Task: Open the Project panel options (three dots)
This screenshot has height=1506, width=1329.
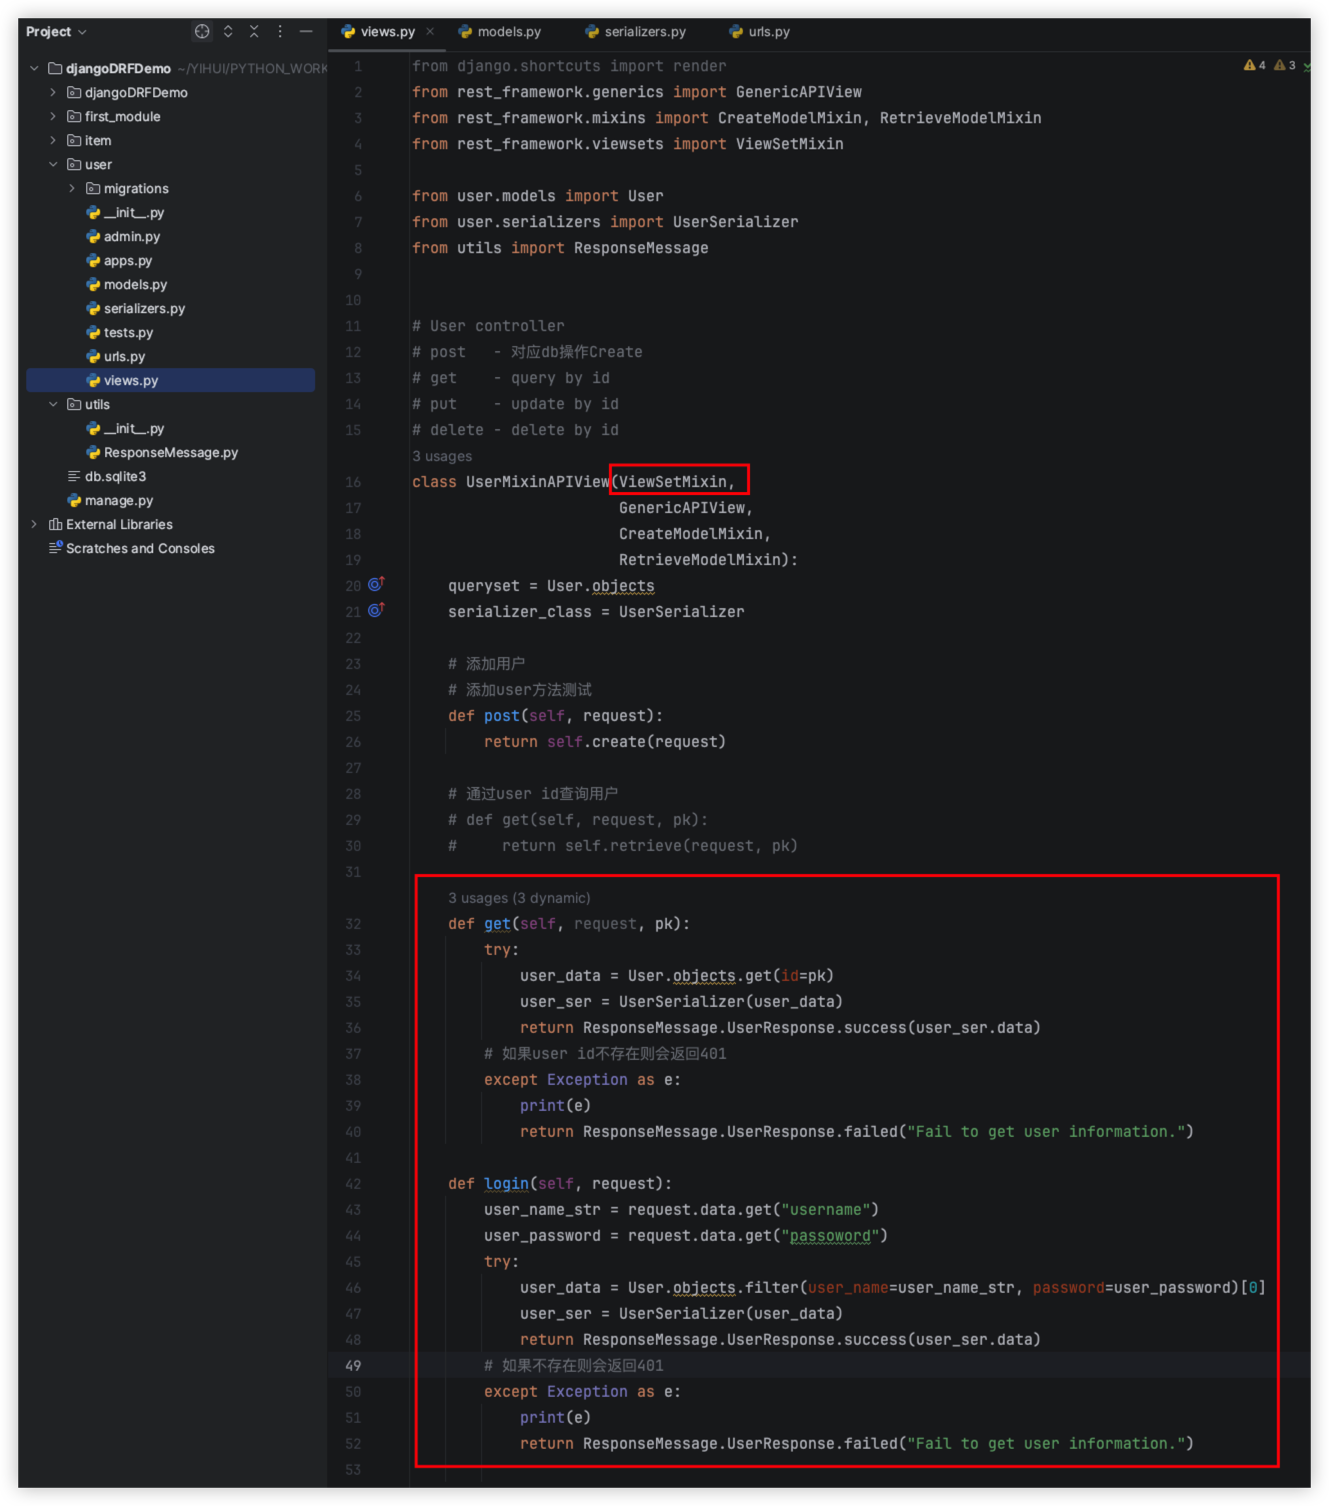Action: coord(280,32)
